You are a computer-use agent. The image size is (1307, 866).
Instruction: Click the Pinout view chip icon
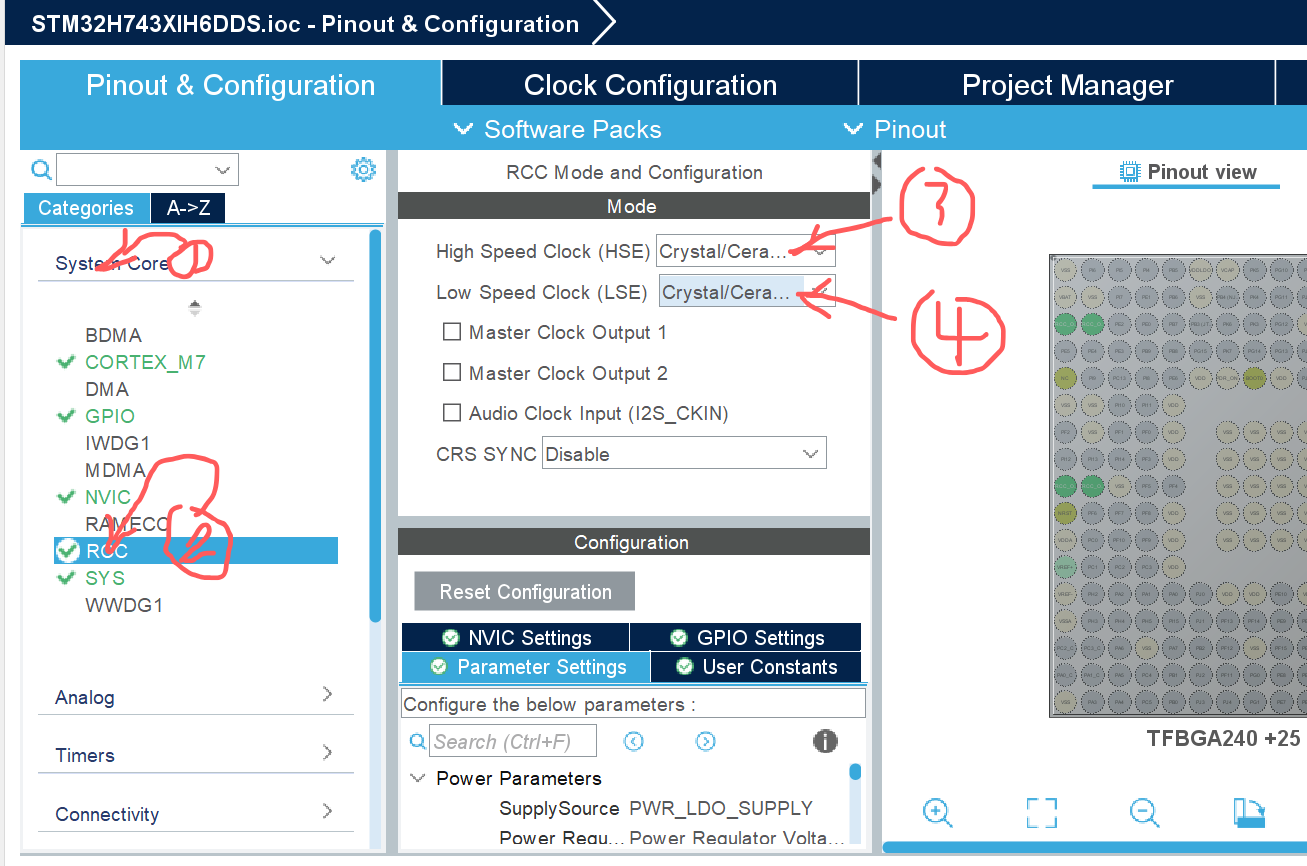1130,171
